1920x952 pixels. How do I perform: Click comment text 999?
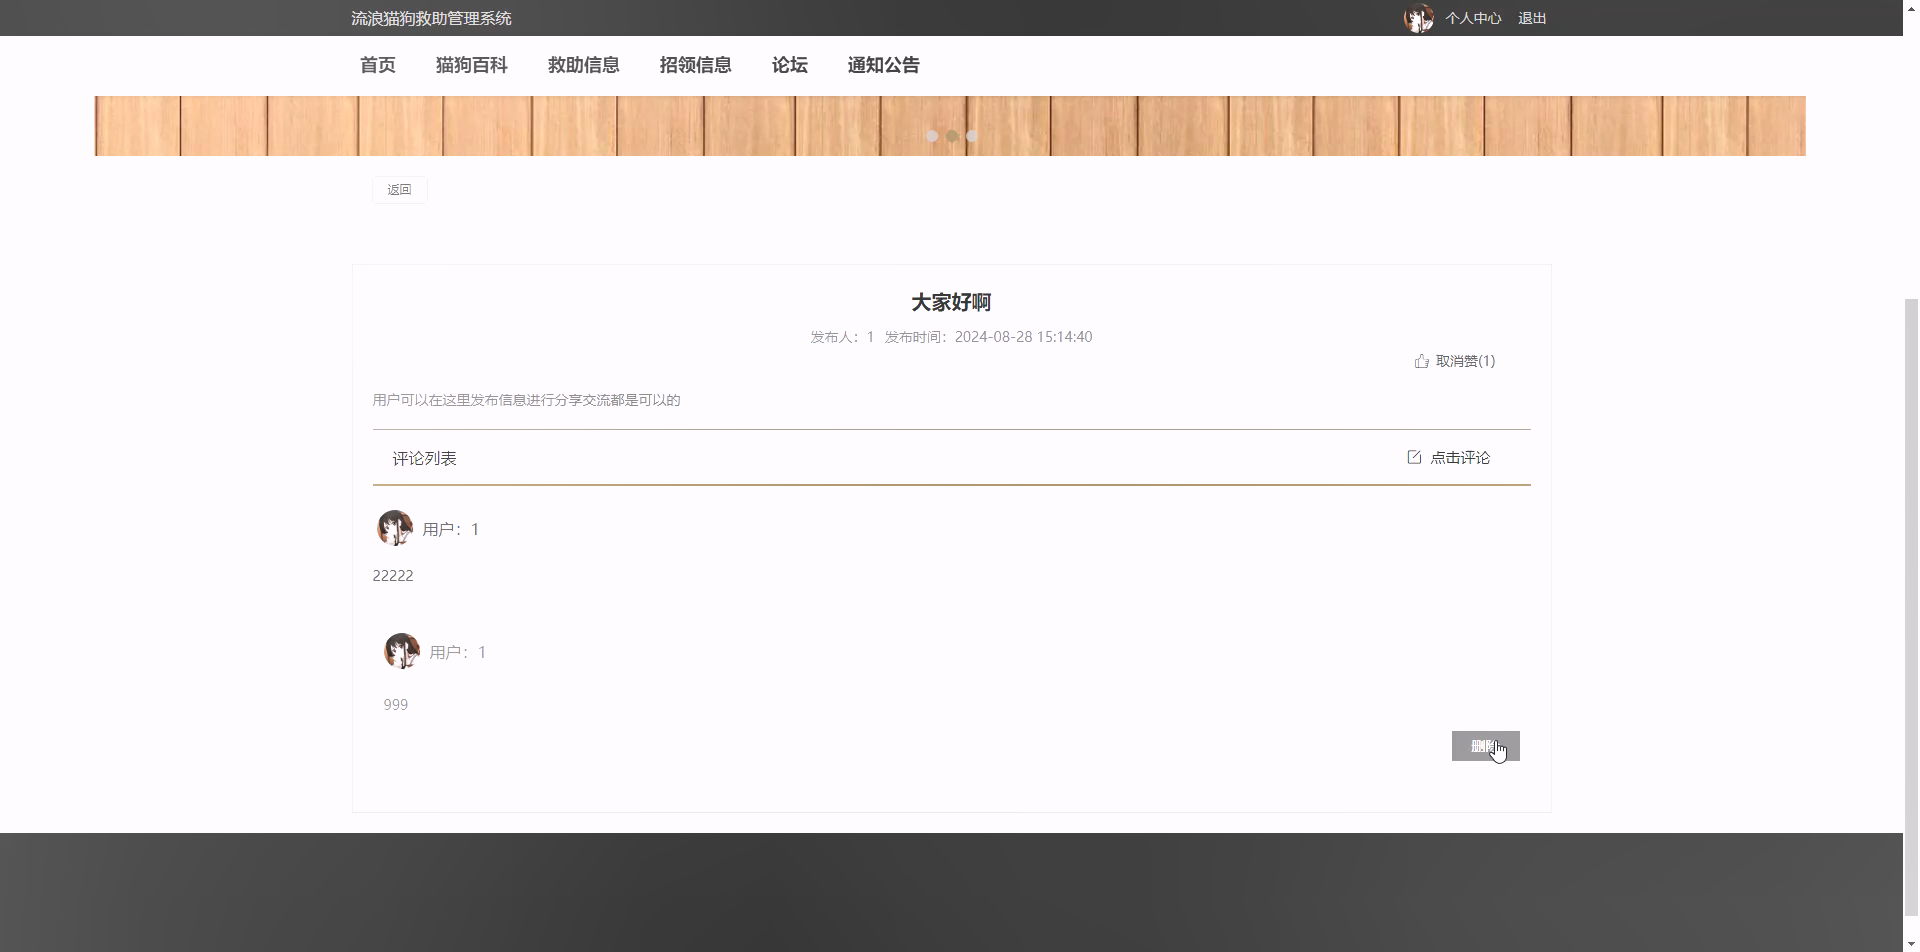395,705
